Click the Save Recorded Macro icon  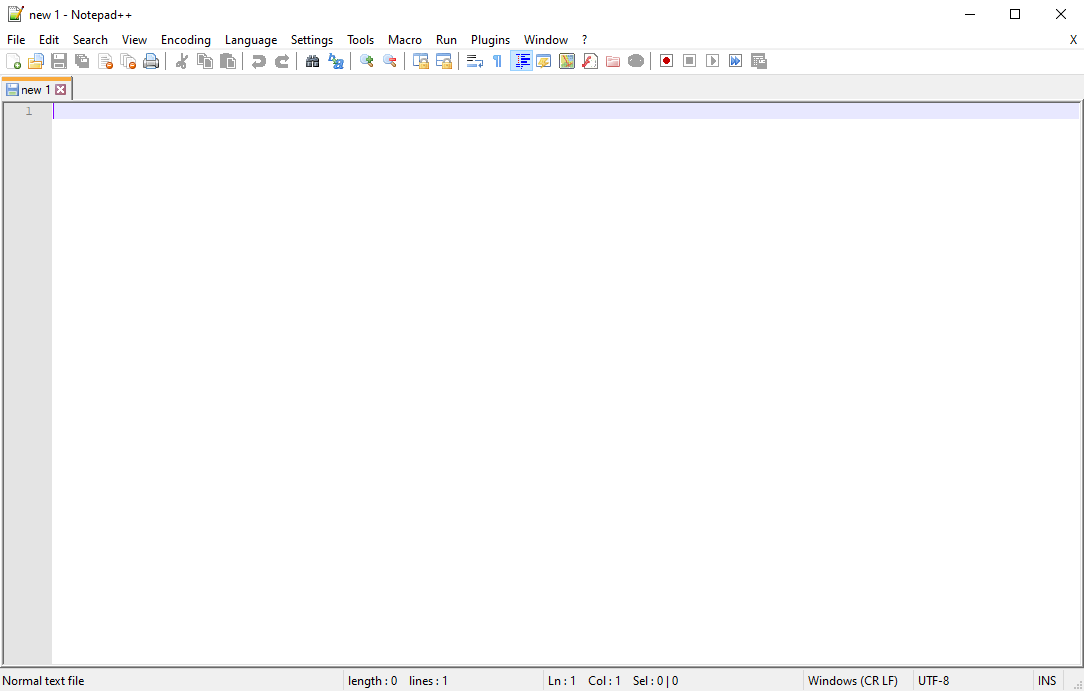tap(759, 61)
